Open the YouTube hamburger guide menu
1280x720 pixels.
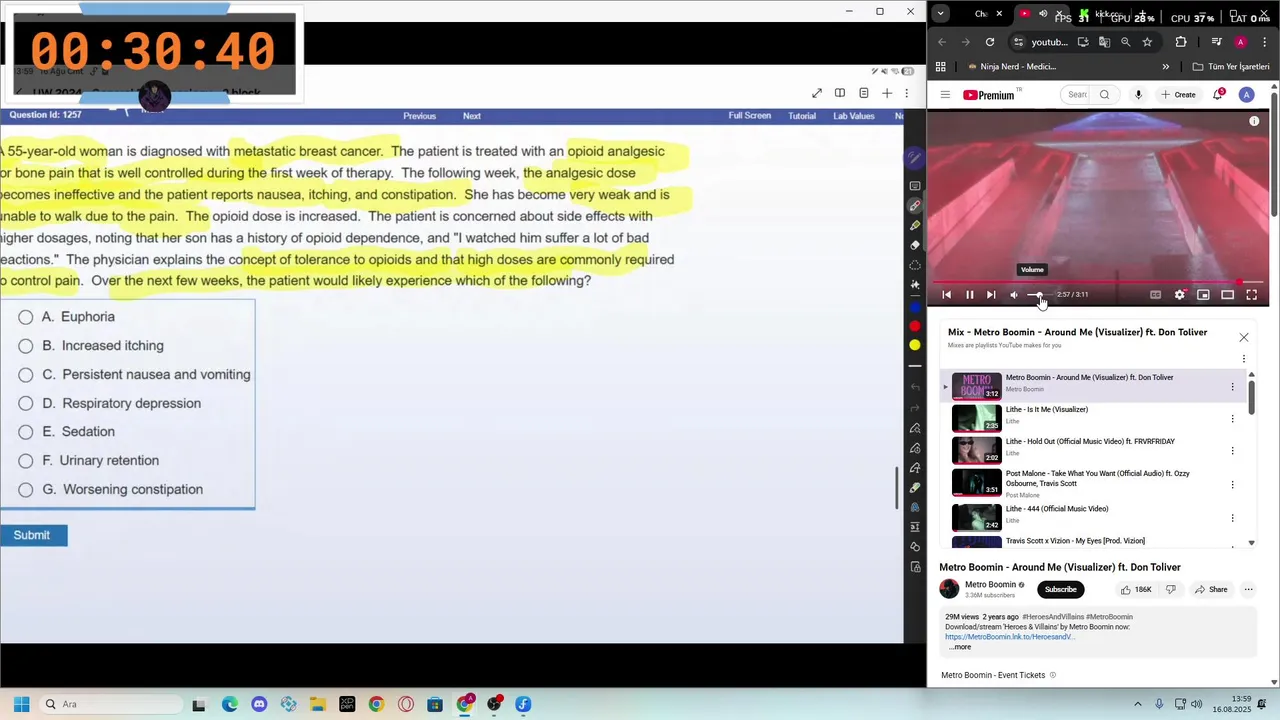pyautogui.click(x=945, y=95)
